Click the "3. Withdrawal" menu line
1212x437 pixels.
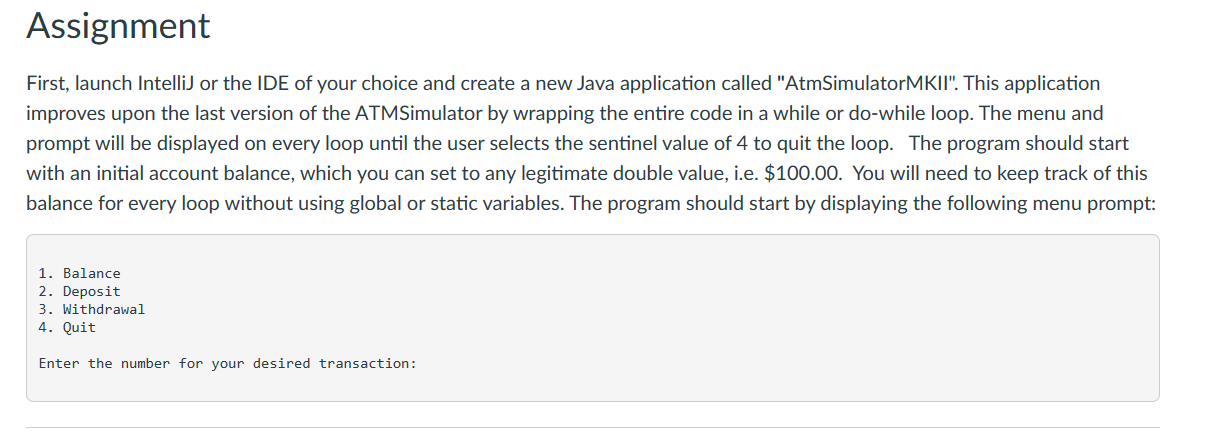point(91,309)
